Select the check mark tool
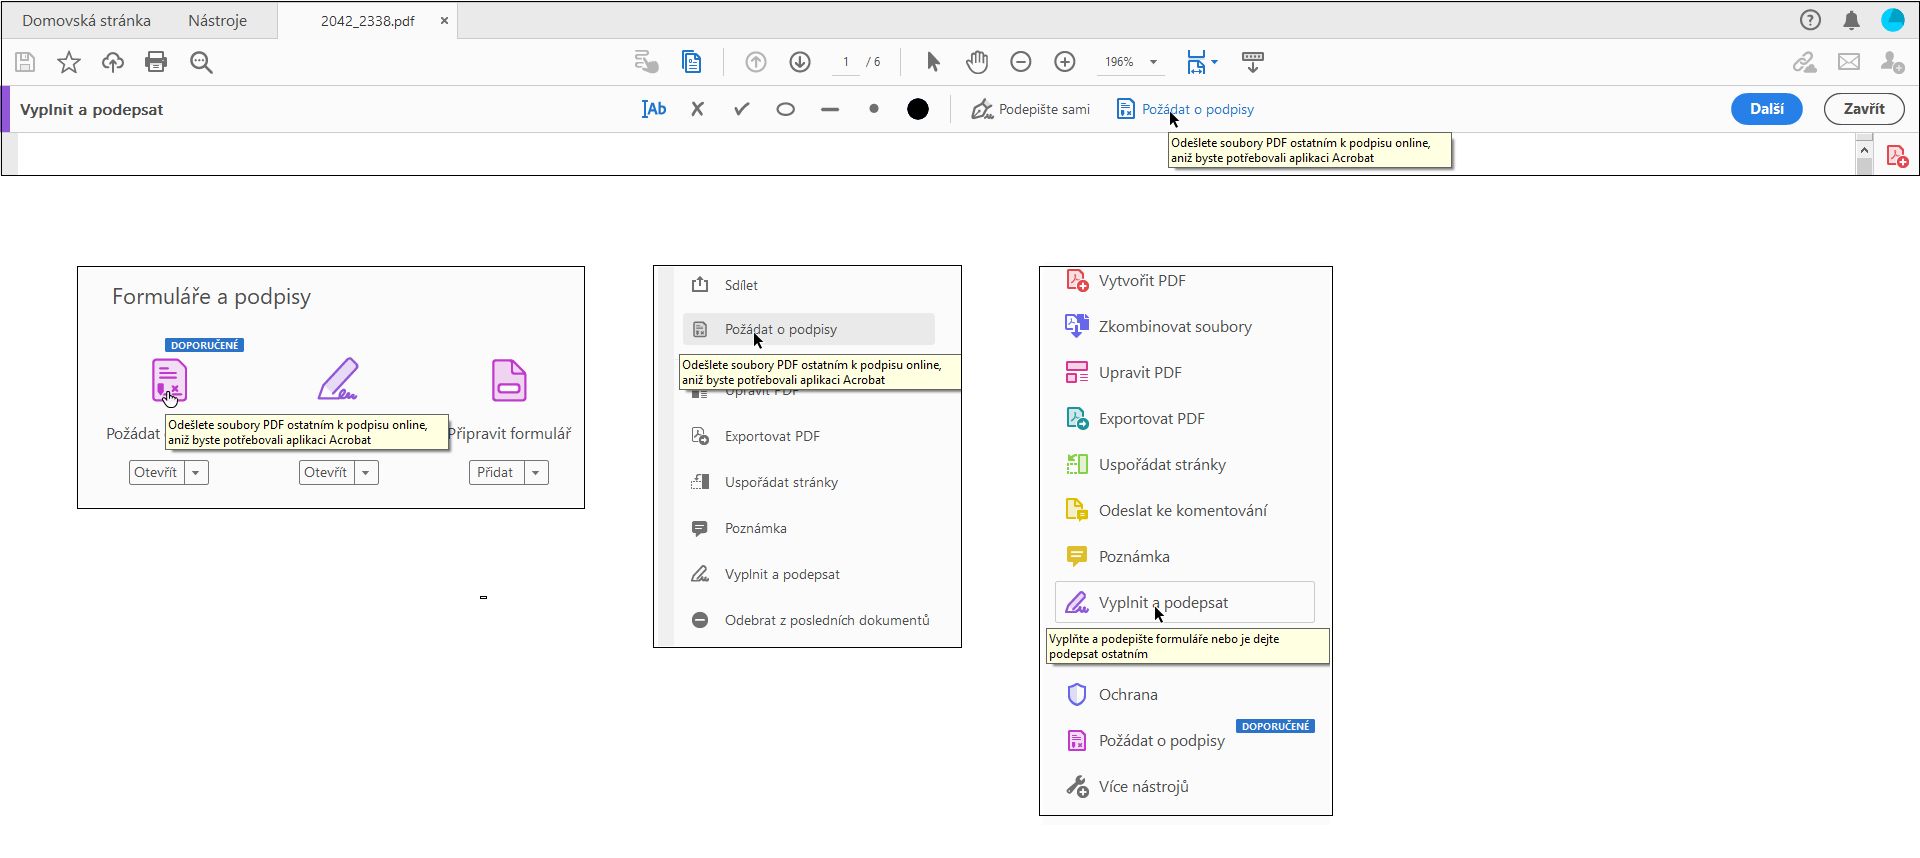This screenshot has width=1920, height=858. [x=741, y=109]
